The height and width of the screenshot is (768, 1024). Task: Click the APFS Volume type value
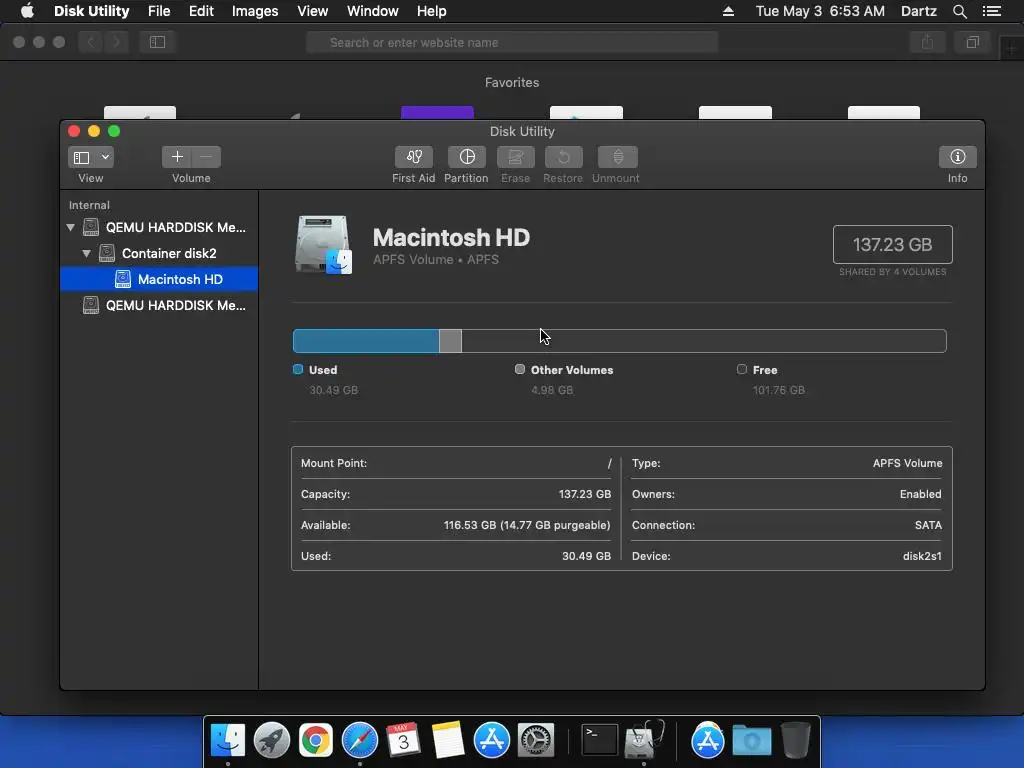[908, 463]
